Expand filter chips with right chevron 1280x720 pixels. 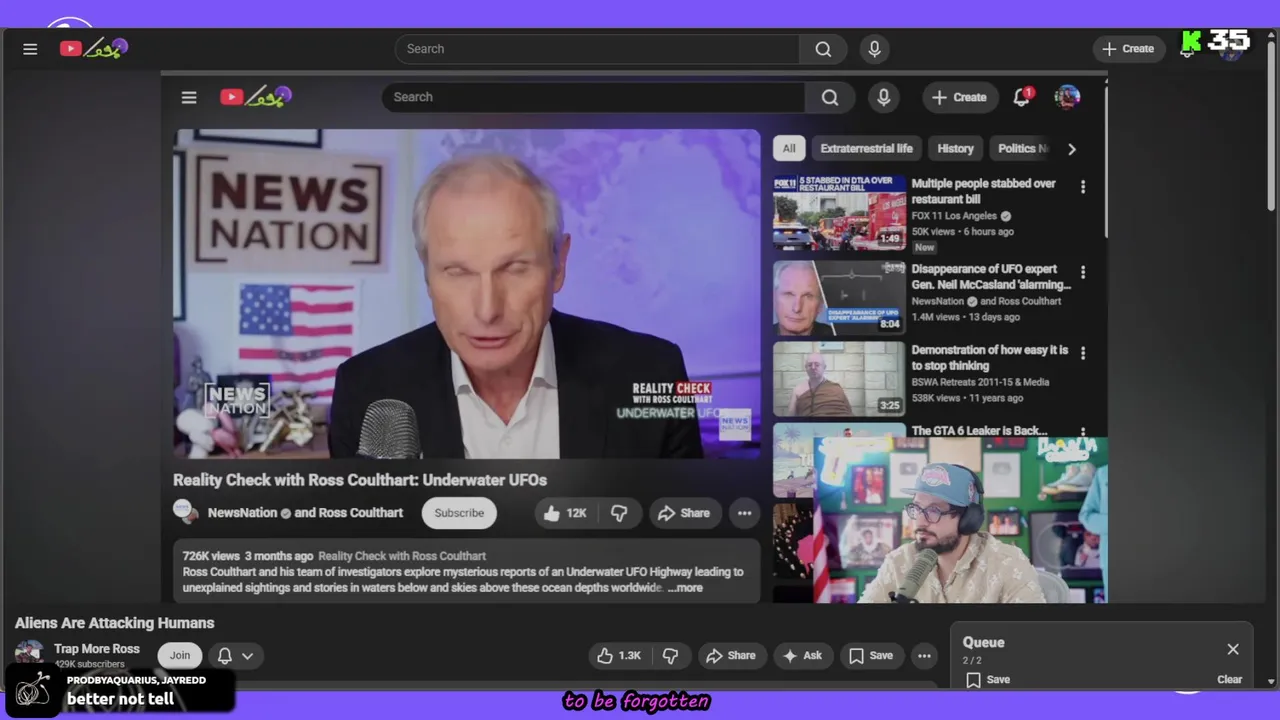[x=1071, y=149]
